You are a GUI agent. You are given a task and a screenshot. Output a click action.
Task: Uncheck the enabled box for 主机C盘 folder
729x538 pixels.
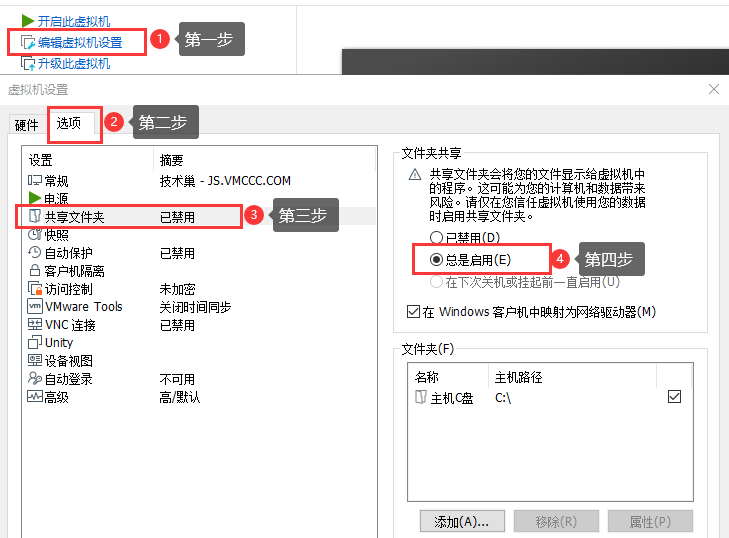coord(674,397)
